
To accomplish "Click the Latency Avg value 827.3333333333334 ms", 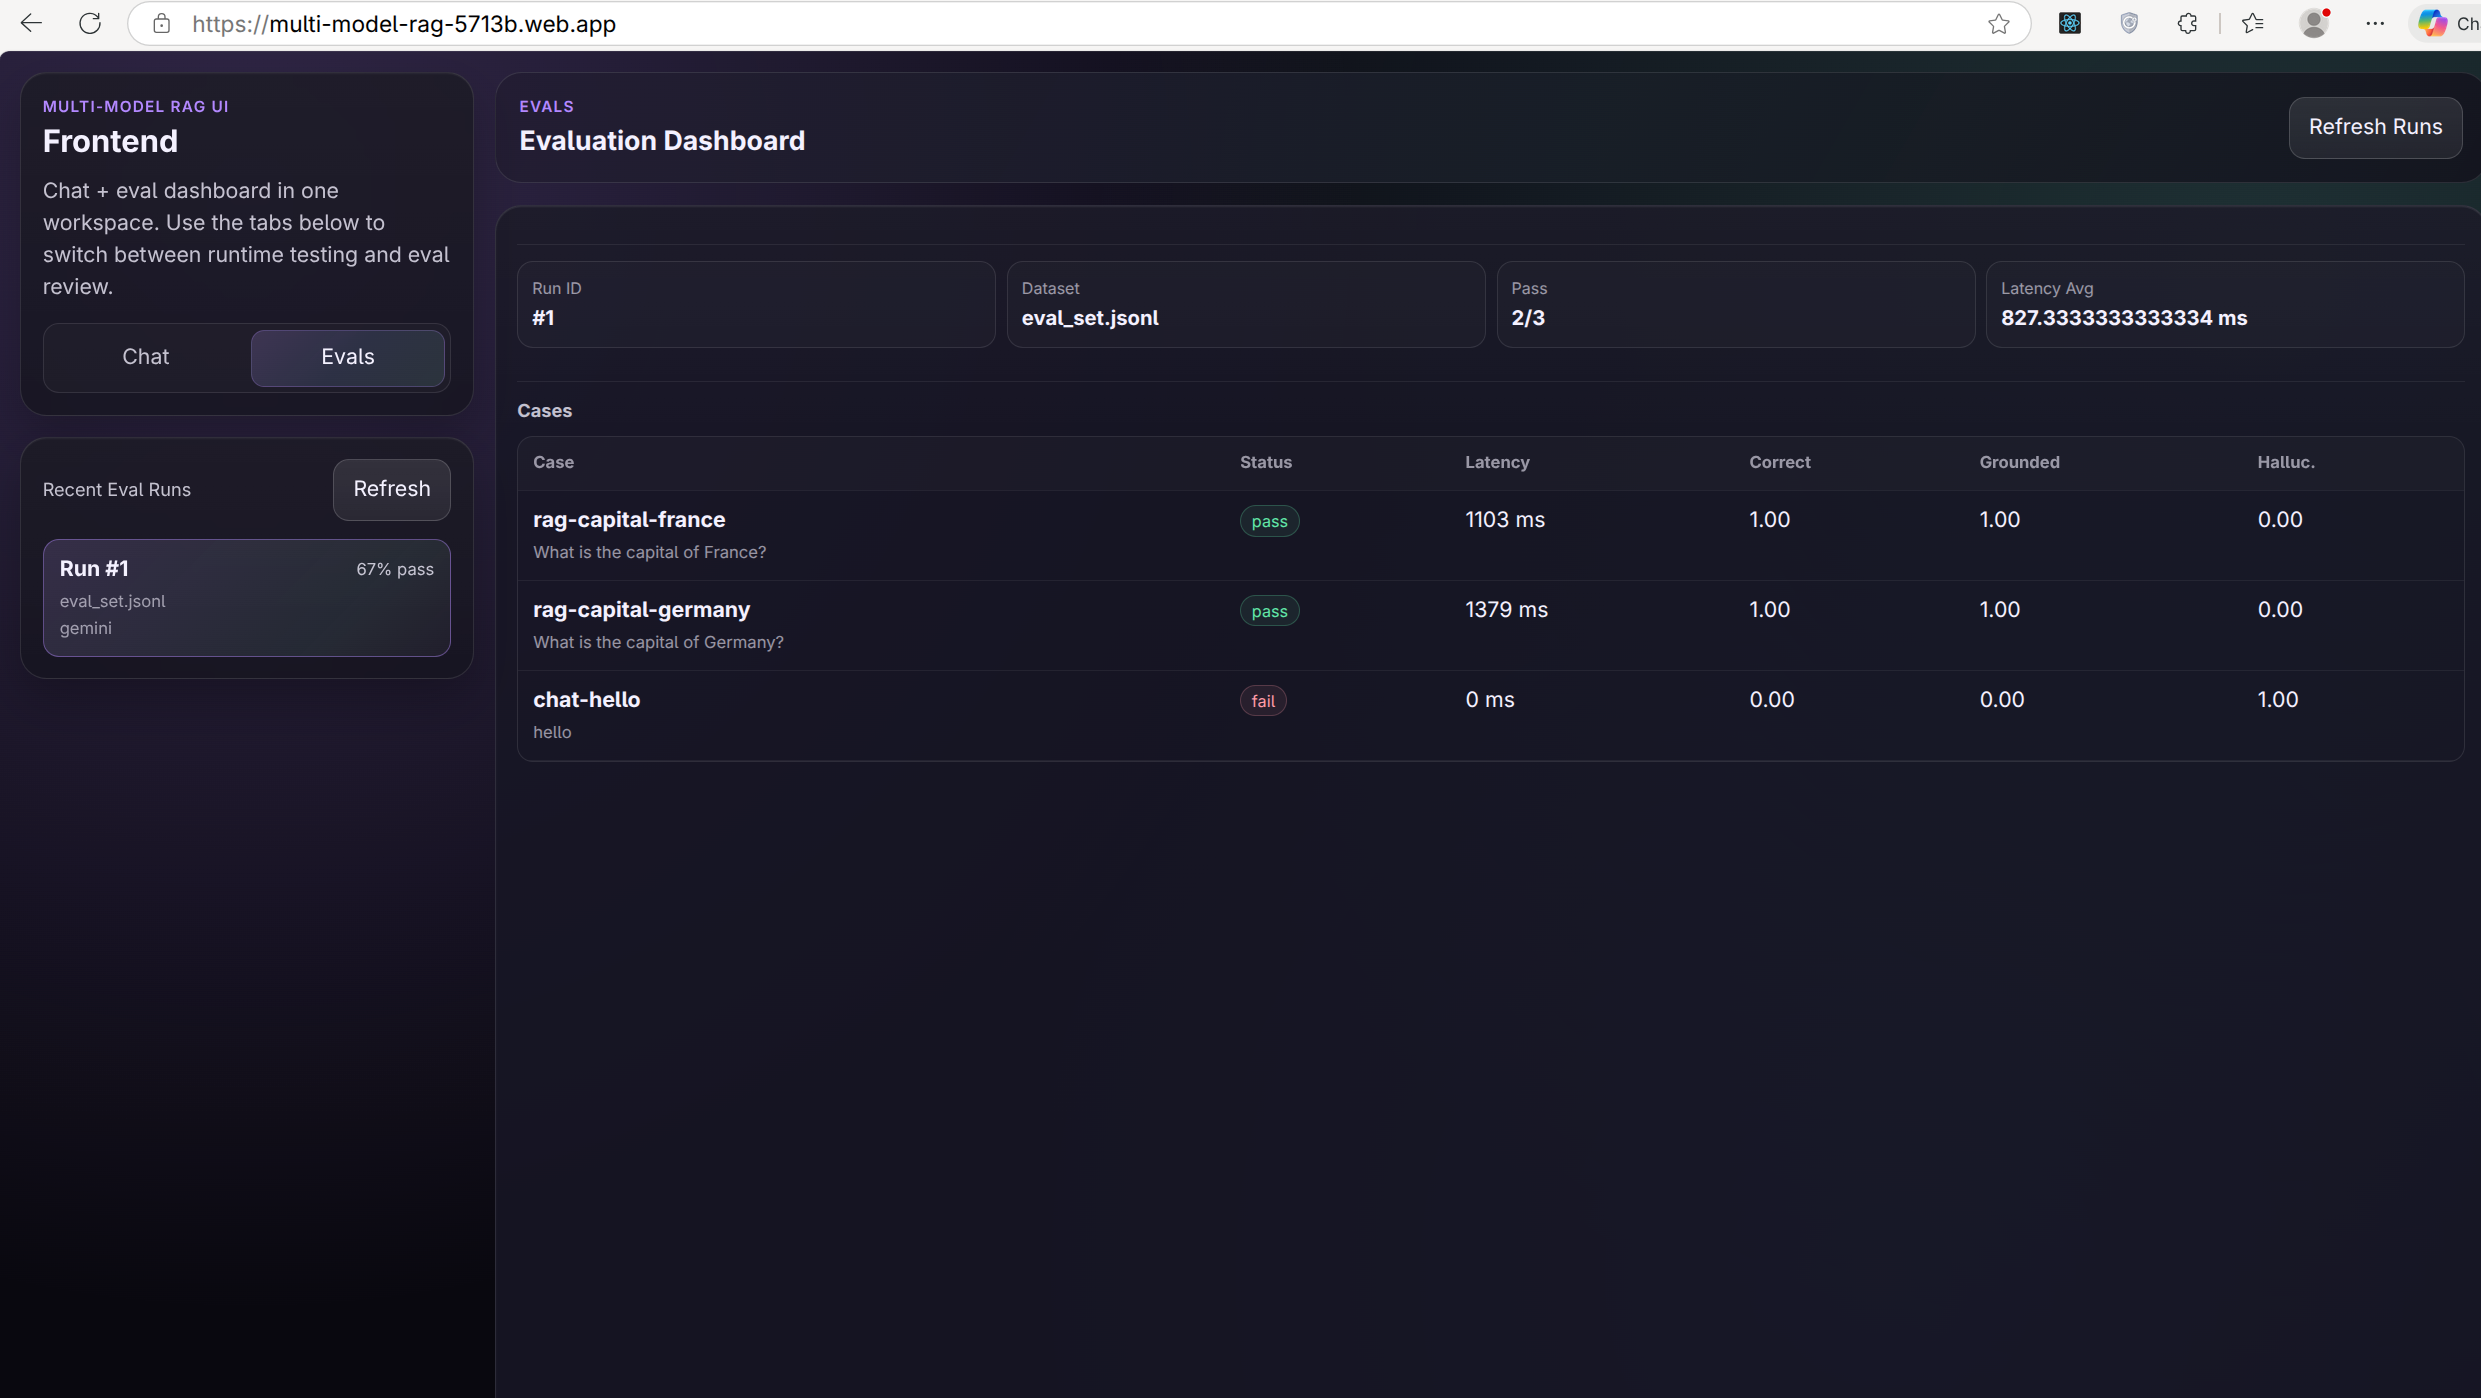I will 2124,318.
